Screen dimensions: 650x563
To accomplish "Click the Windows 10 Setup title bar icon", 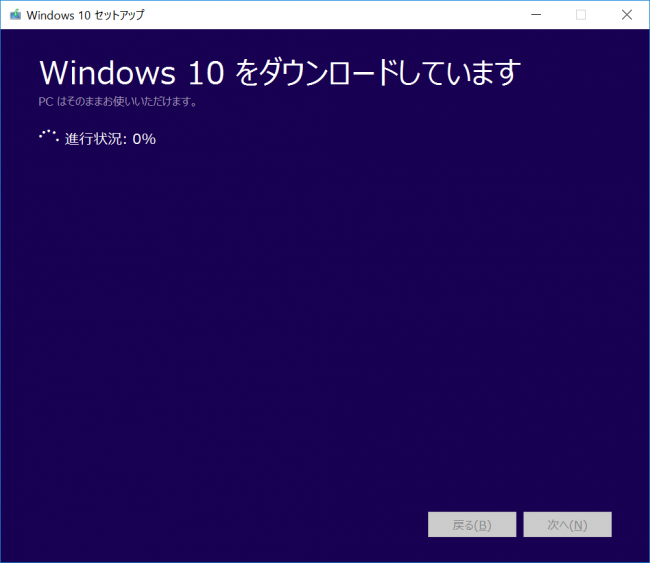I will (15, 15).
